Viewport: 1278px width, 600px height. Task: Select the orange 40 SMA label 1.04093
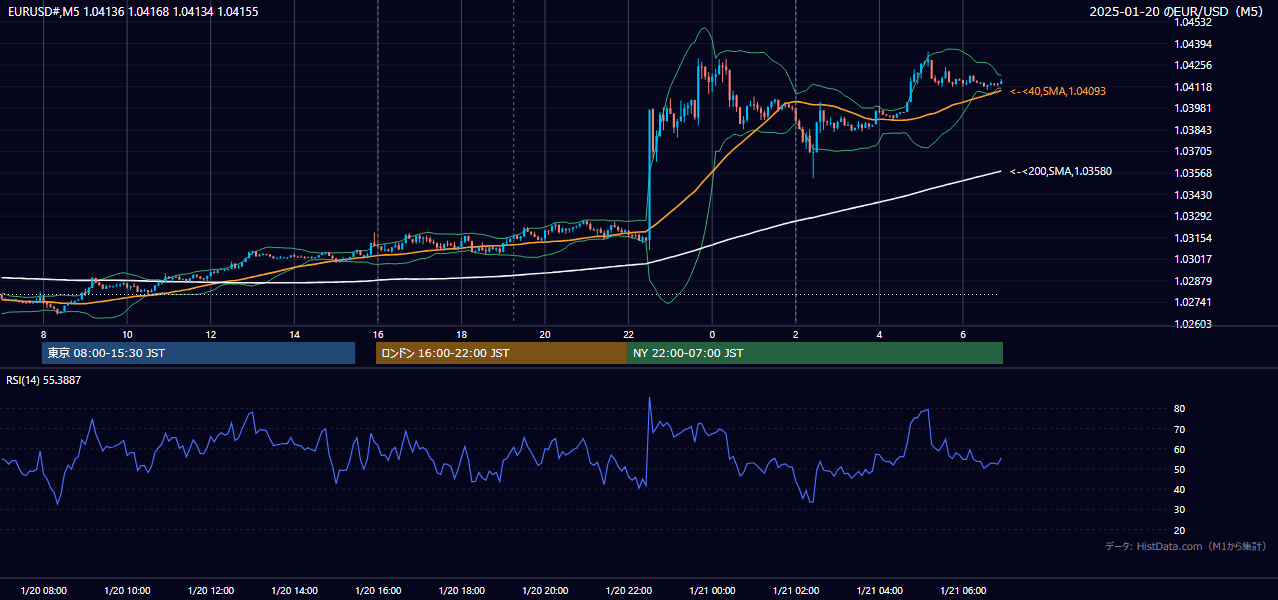[x=1058, y=91]
